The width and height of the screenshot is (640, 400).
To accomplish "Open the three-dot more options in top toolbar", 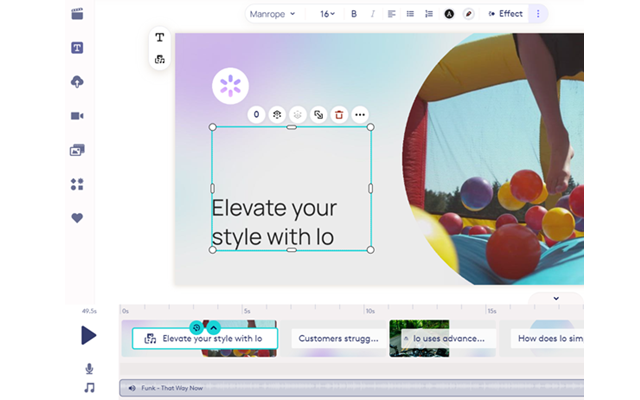I will coord(538,14).
